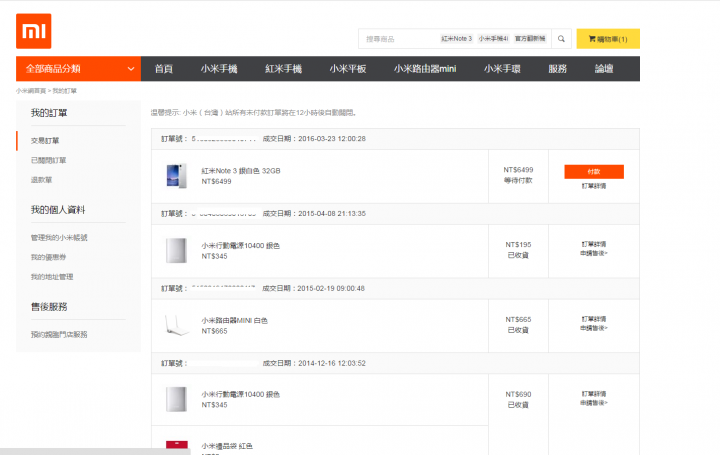Image resolution: width=720 pixels, height=455 pixels.
Task: Open the 小米禮品袋 紅色 product name
Action: tap(227, 446)
